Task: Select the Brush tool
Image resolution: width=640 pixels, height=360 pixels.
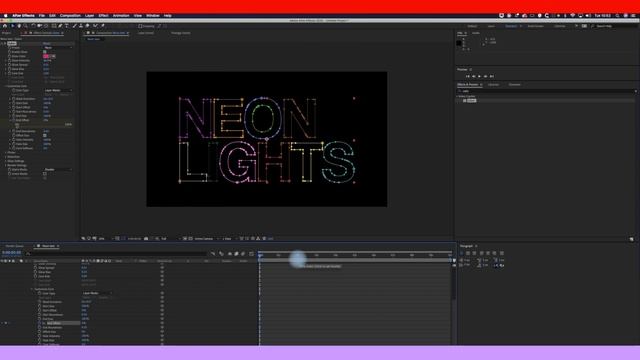Action: coord(74,26)
